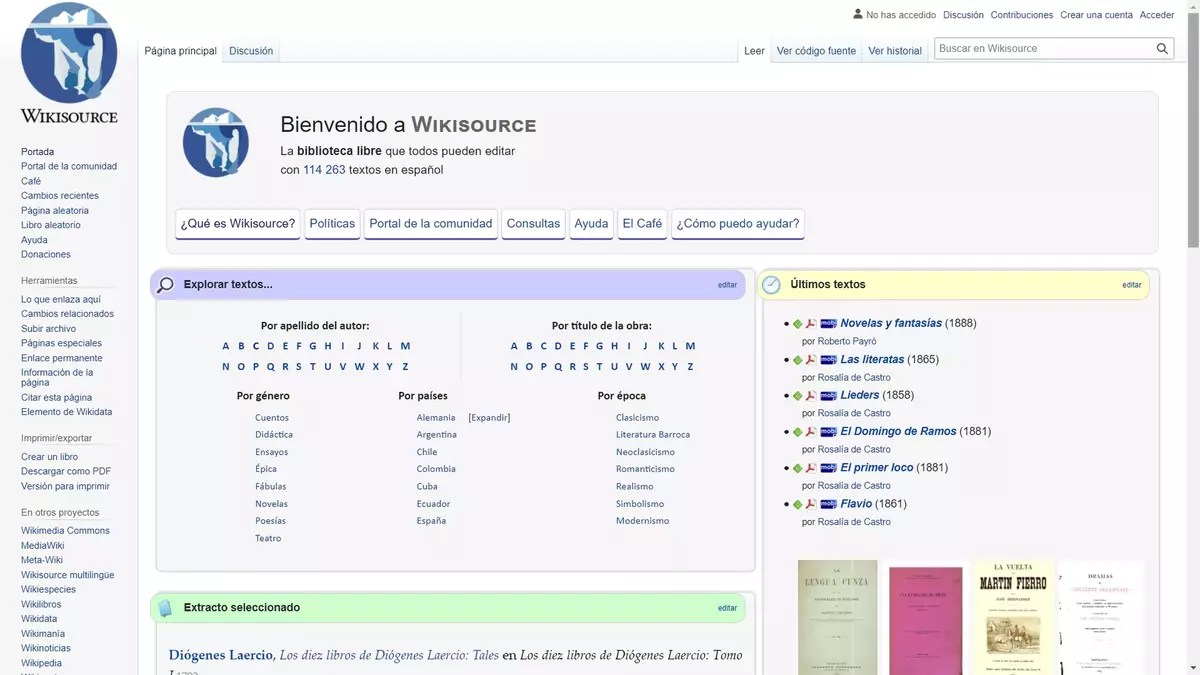Open 'La Vuelta de Martín Fierro' cover
Screen dimensions: 1200x675
1013,617
